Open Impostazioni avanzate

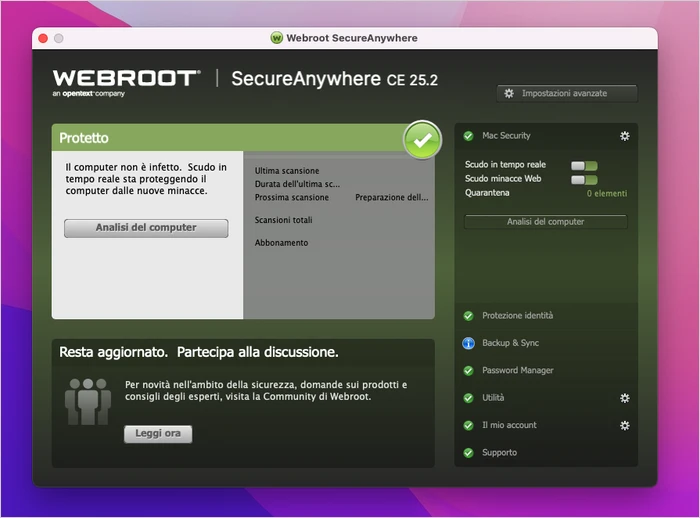pos(567,93)
